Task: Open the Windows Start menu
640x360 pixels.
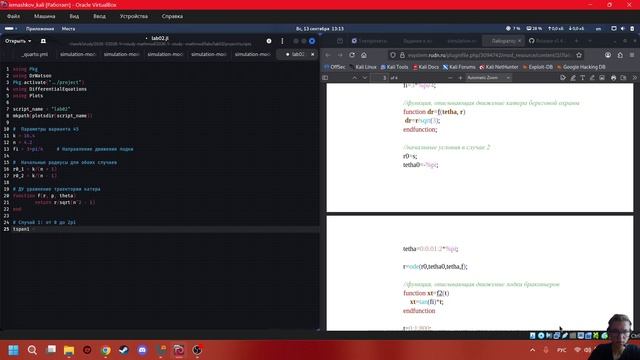Action: coord(13,350)
